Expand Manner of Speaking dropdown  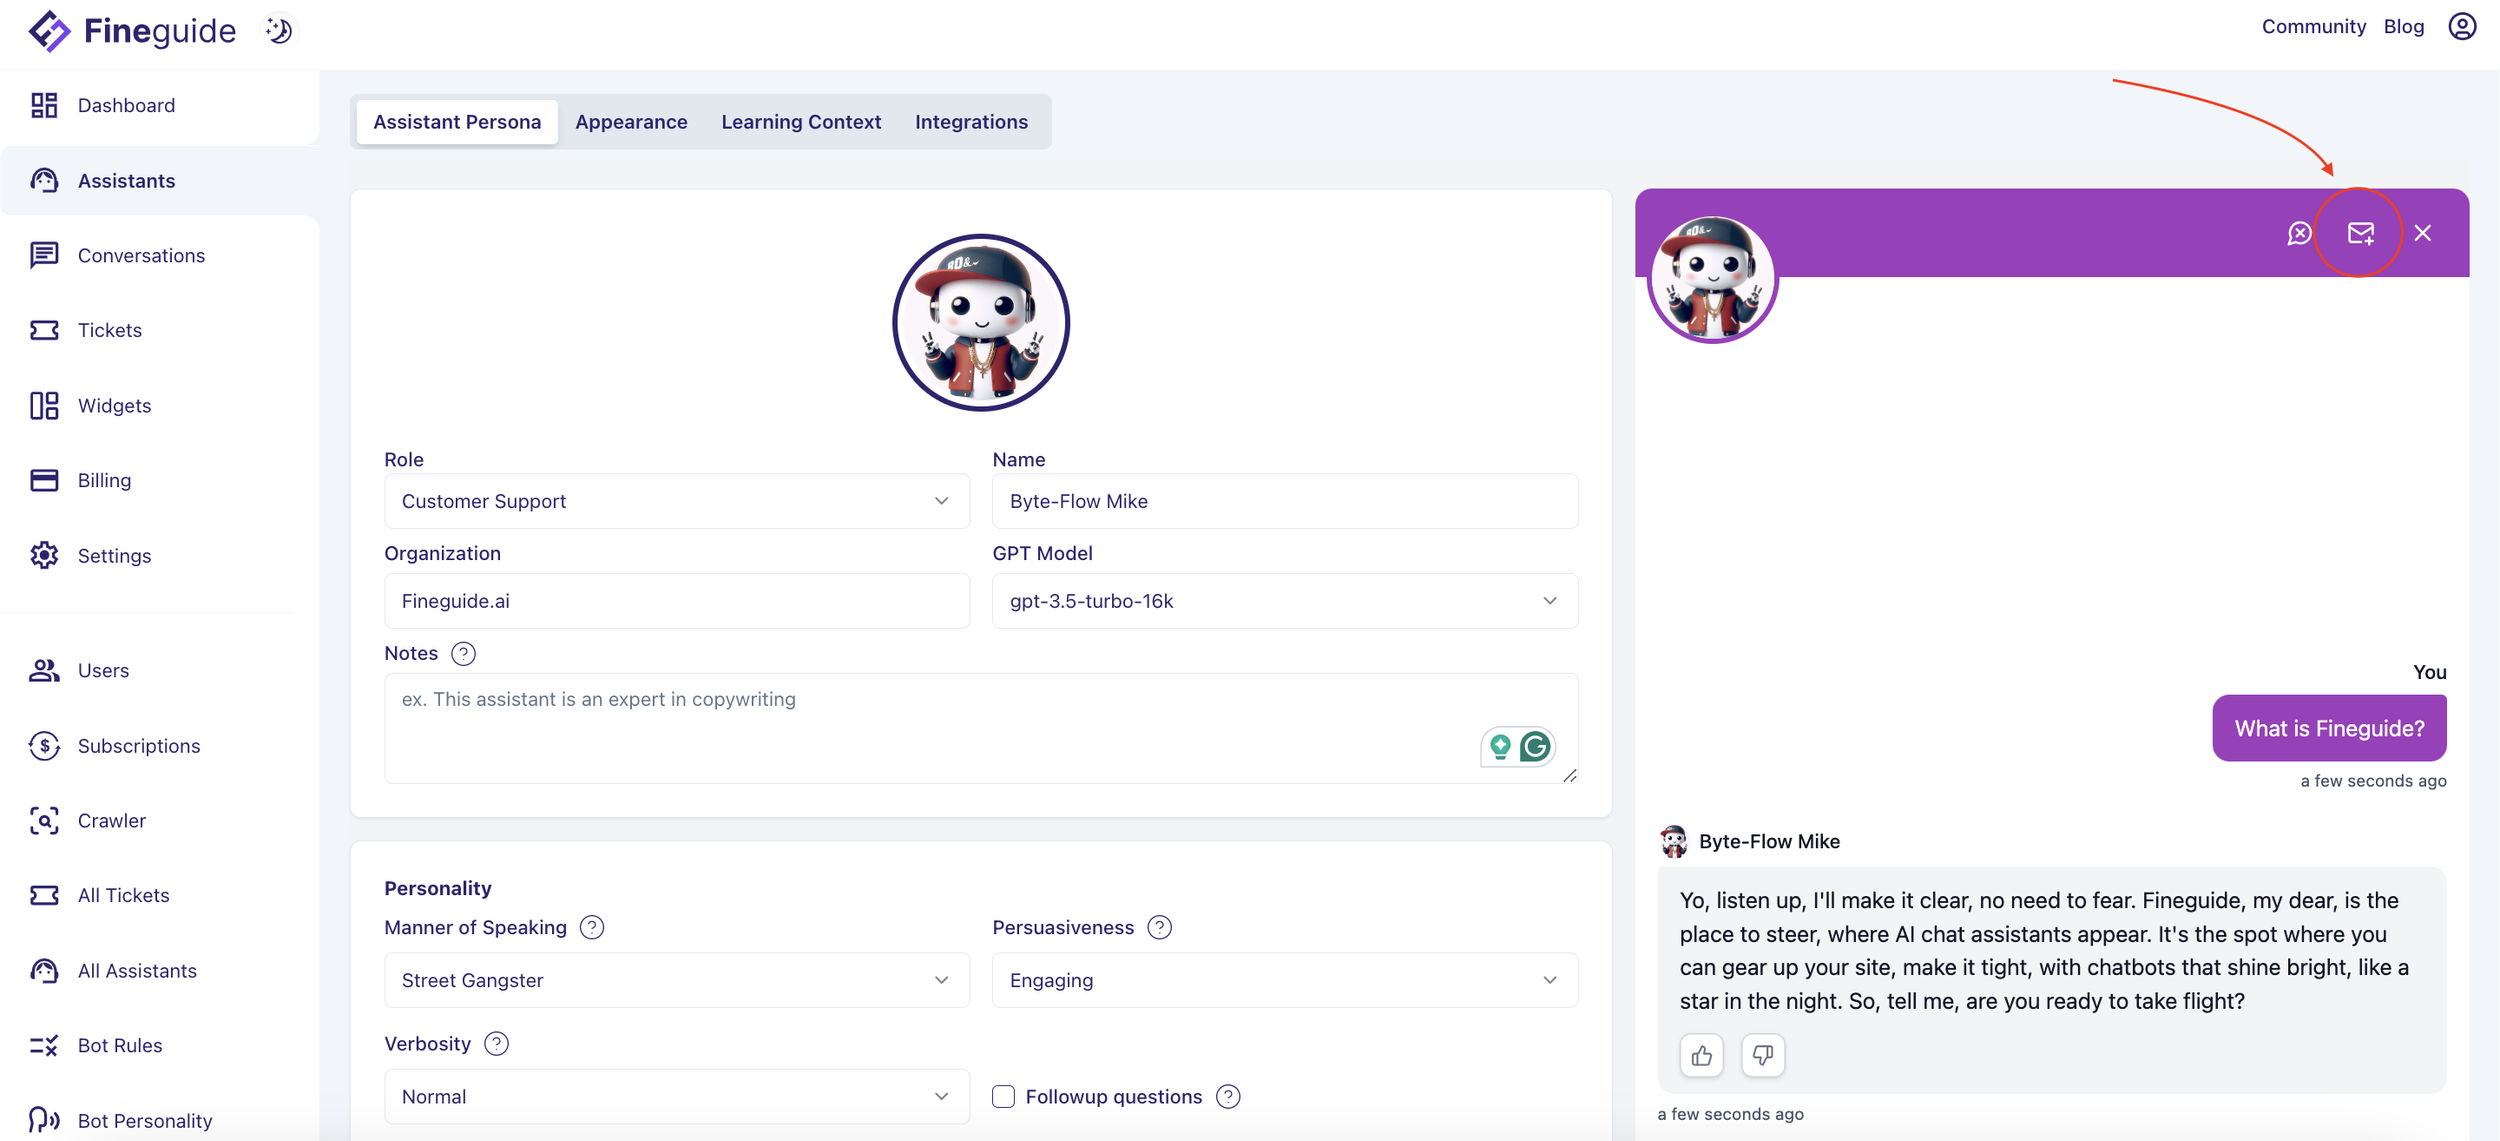[x=676, y=980]
